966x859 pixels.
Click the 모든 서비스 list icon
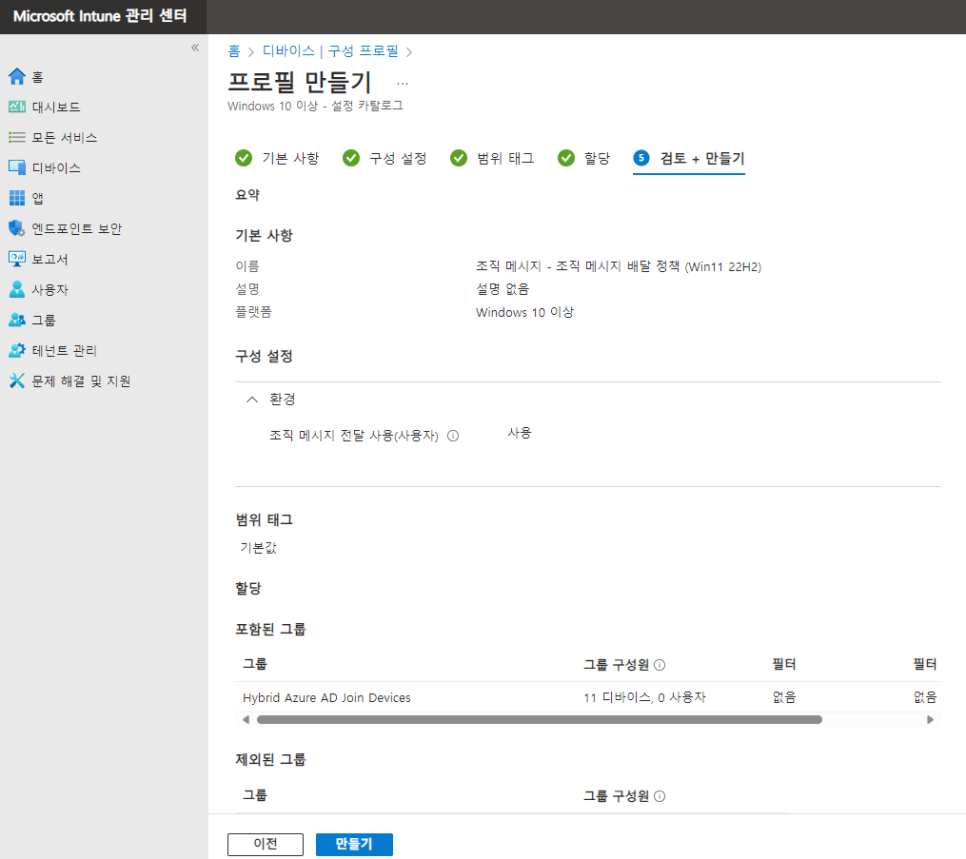click(x=17, y=137)
